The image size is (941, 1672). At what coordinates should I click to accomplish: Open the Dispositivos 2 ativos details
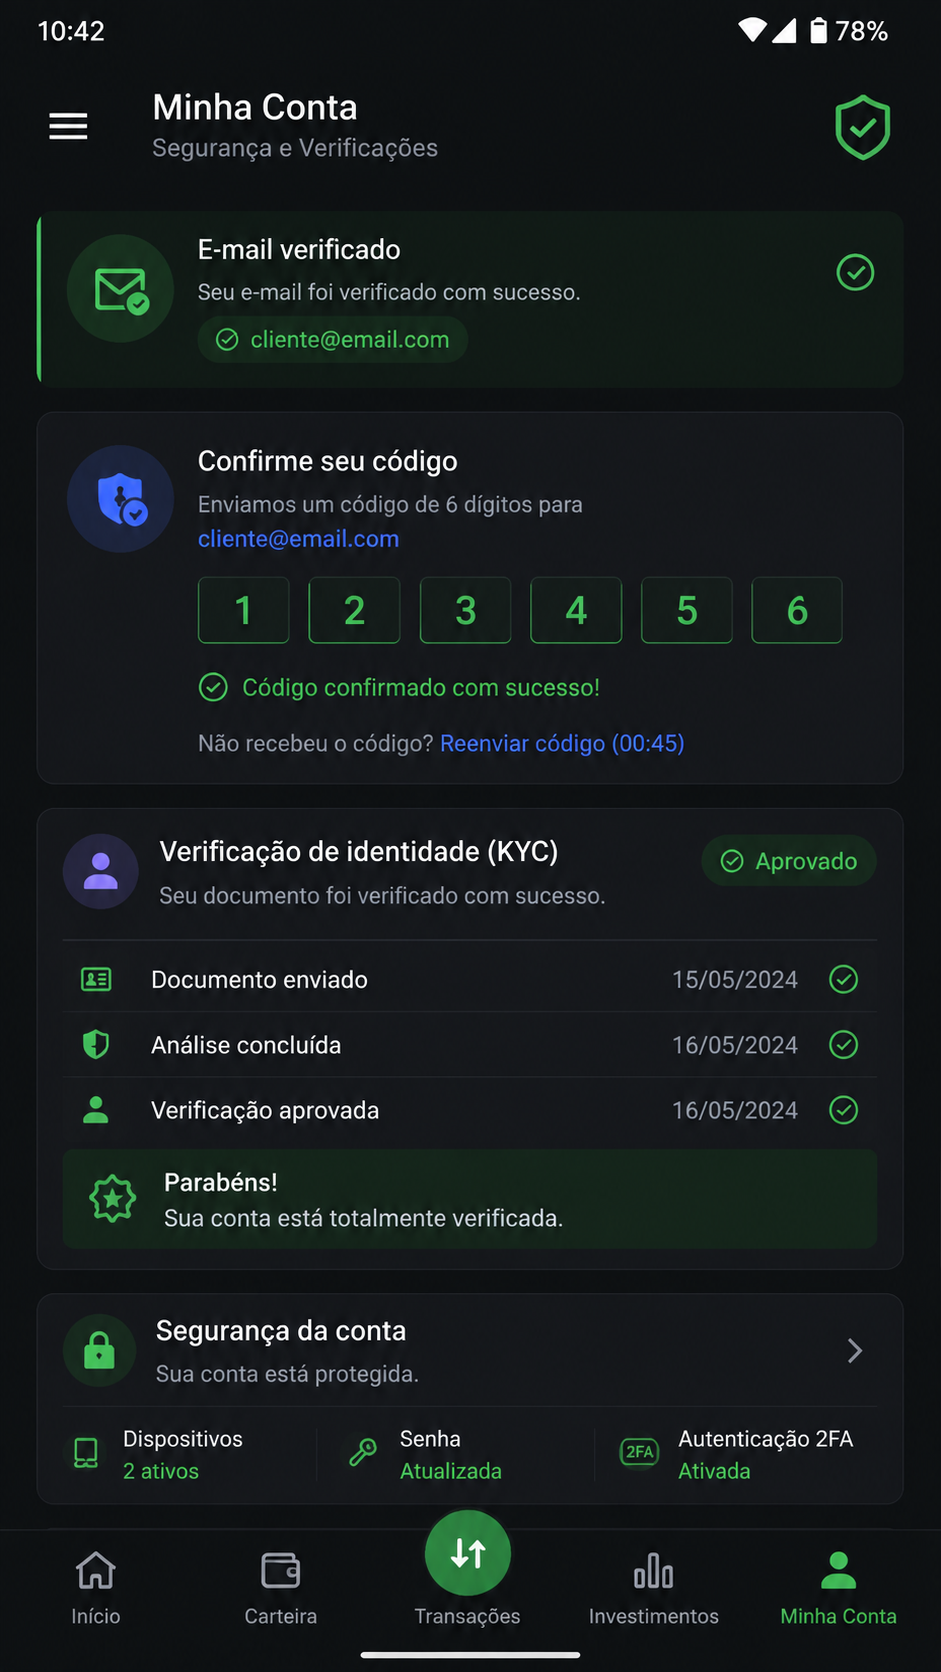pos(160,1454)
